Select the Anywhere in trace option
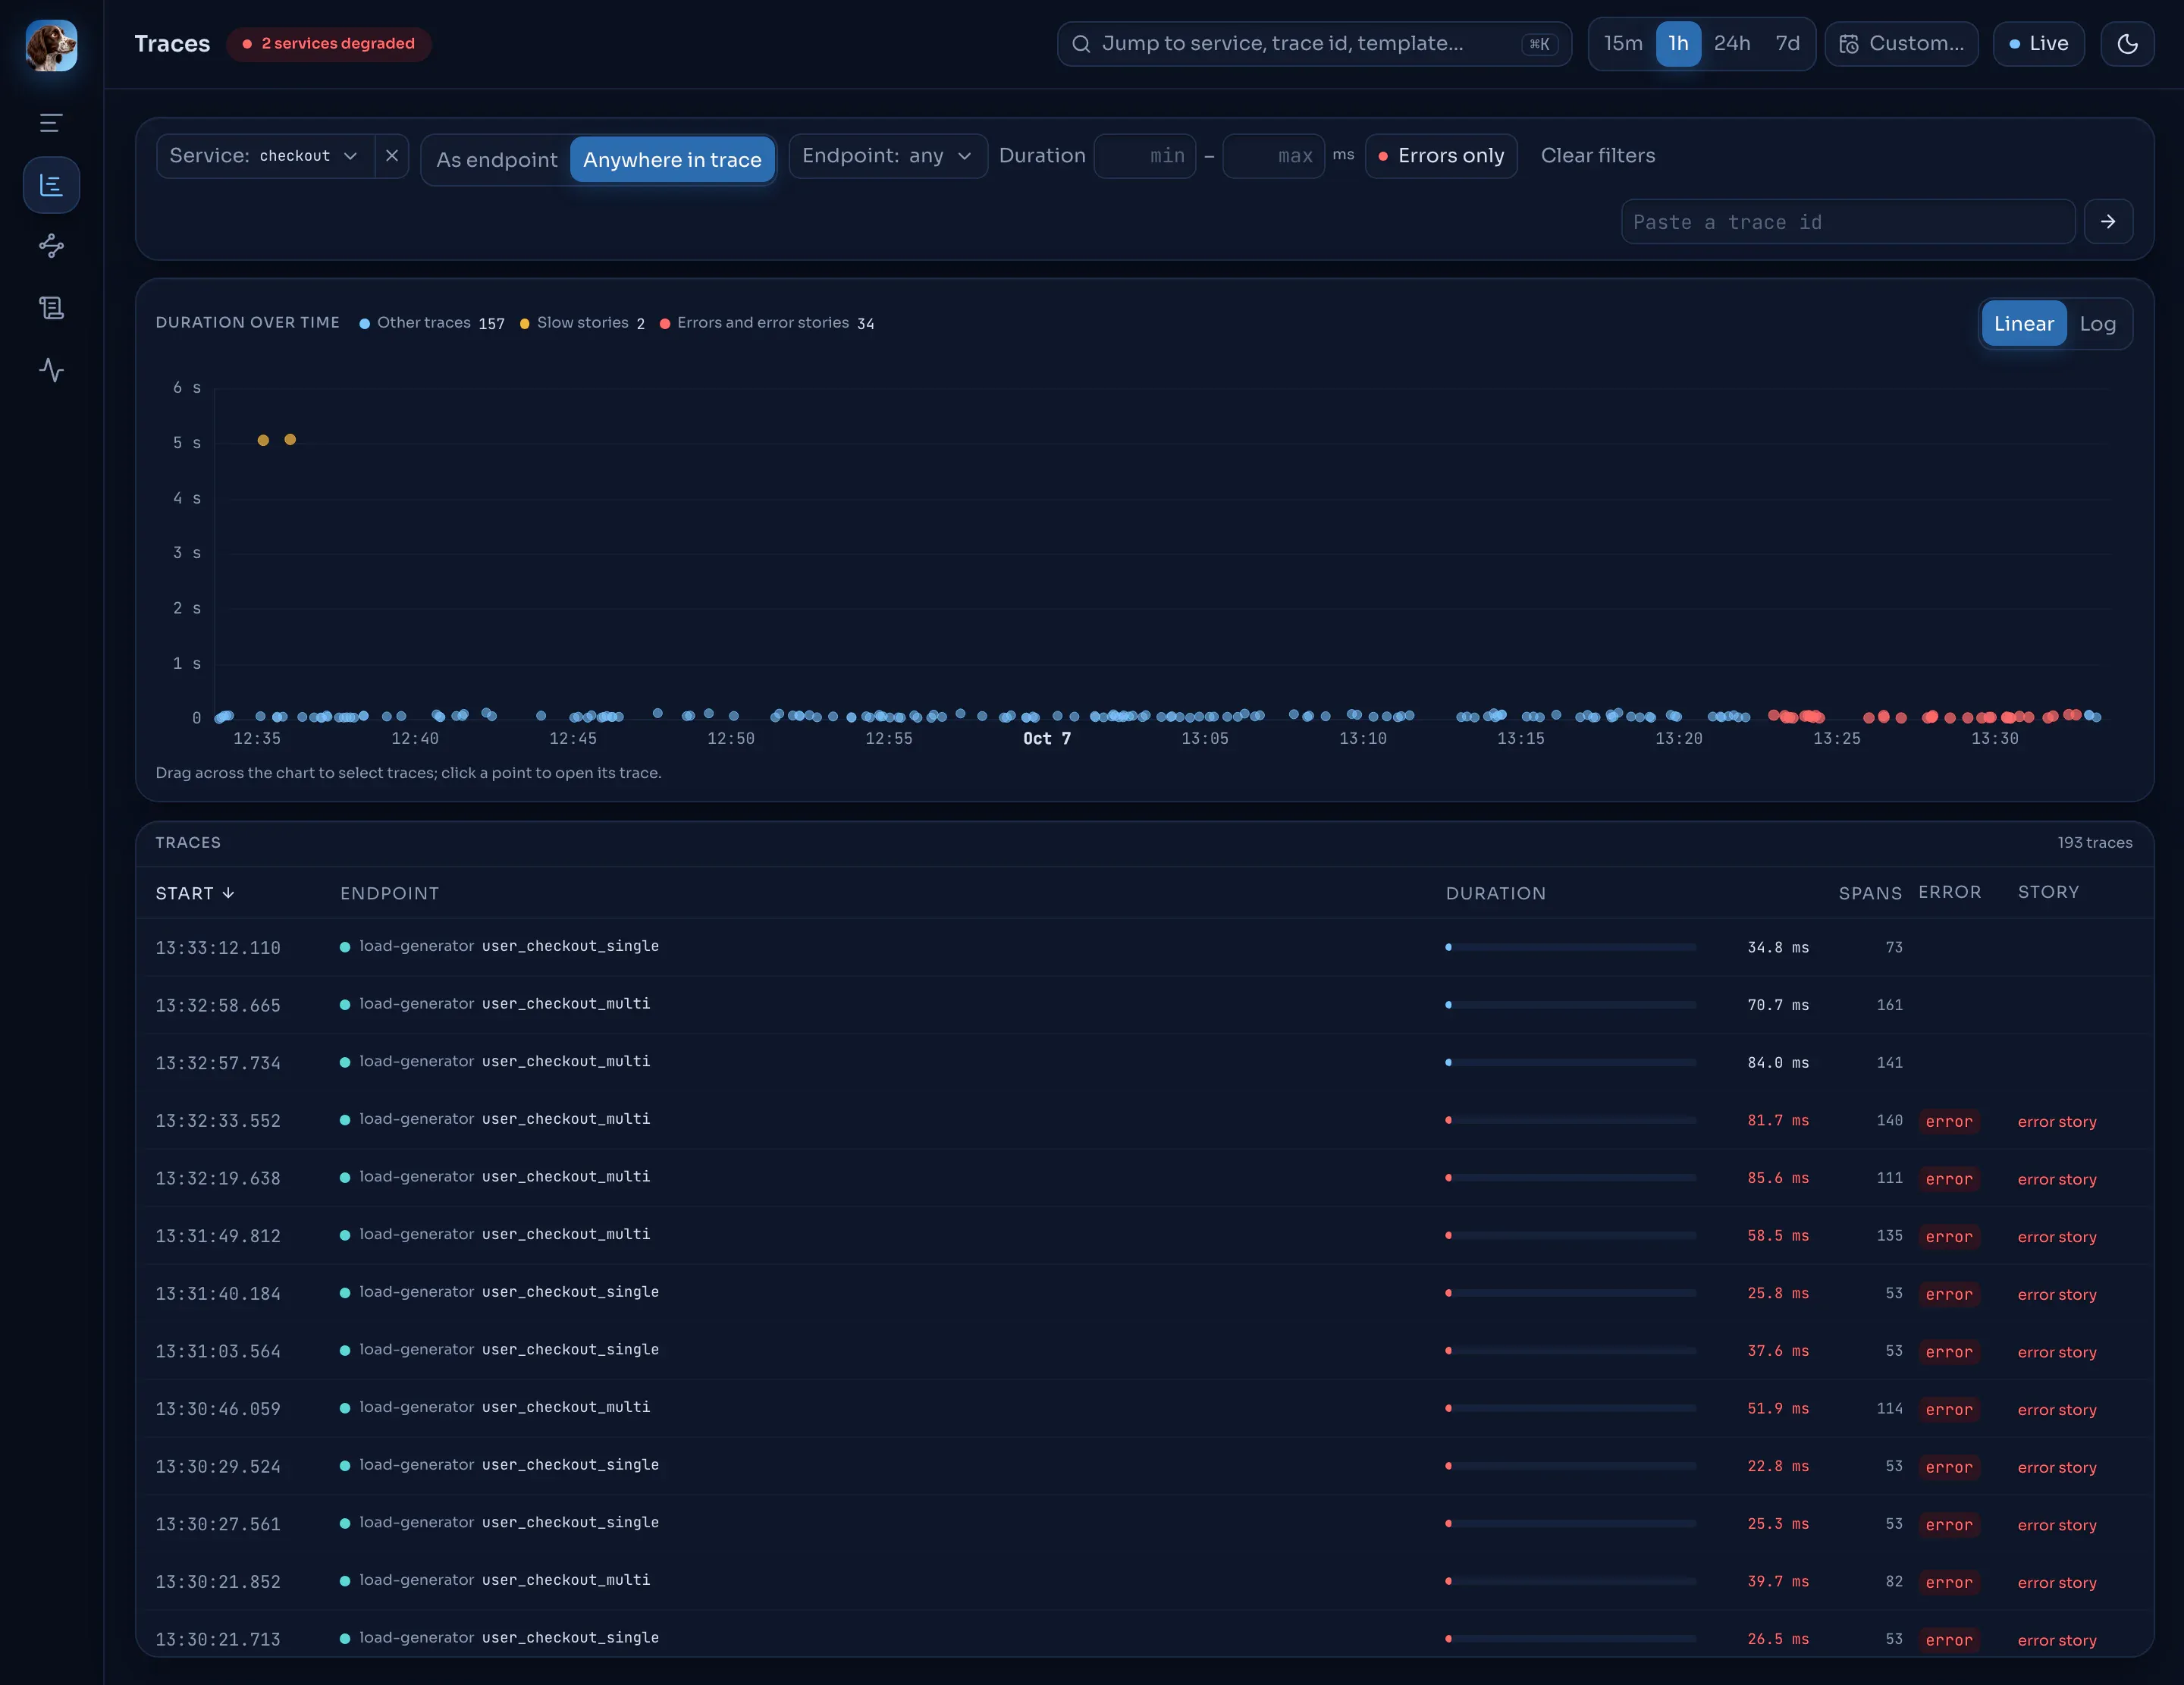2184x1685 pixels. click(672, 160)
